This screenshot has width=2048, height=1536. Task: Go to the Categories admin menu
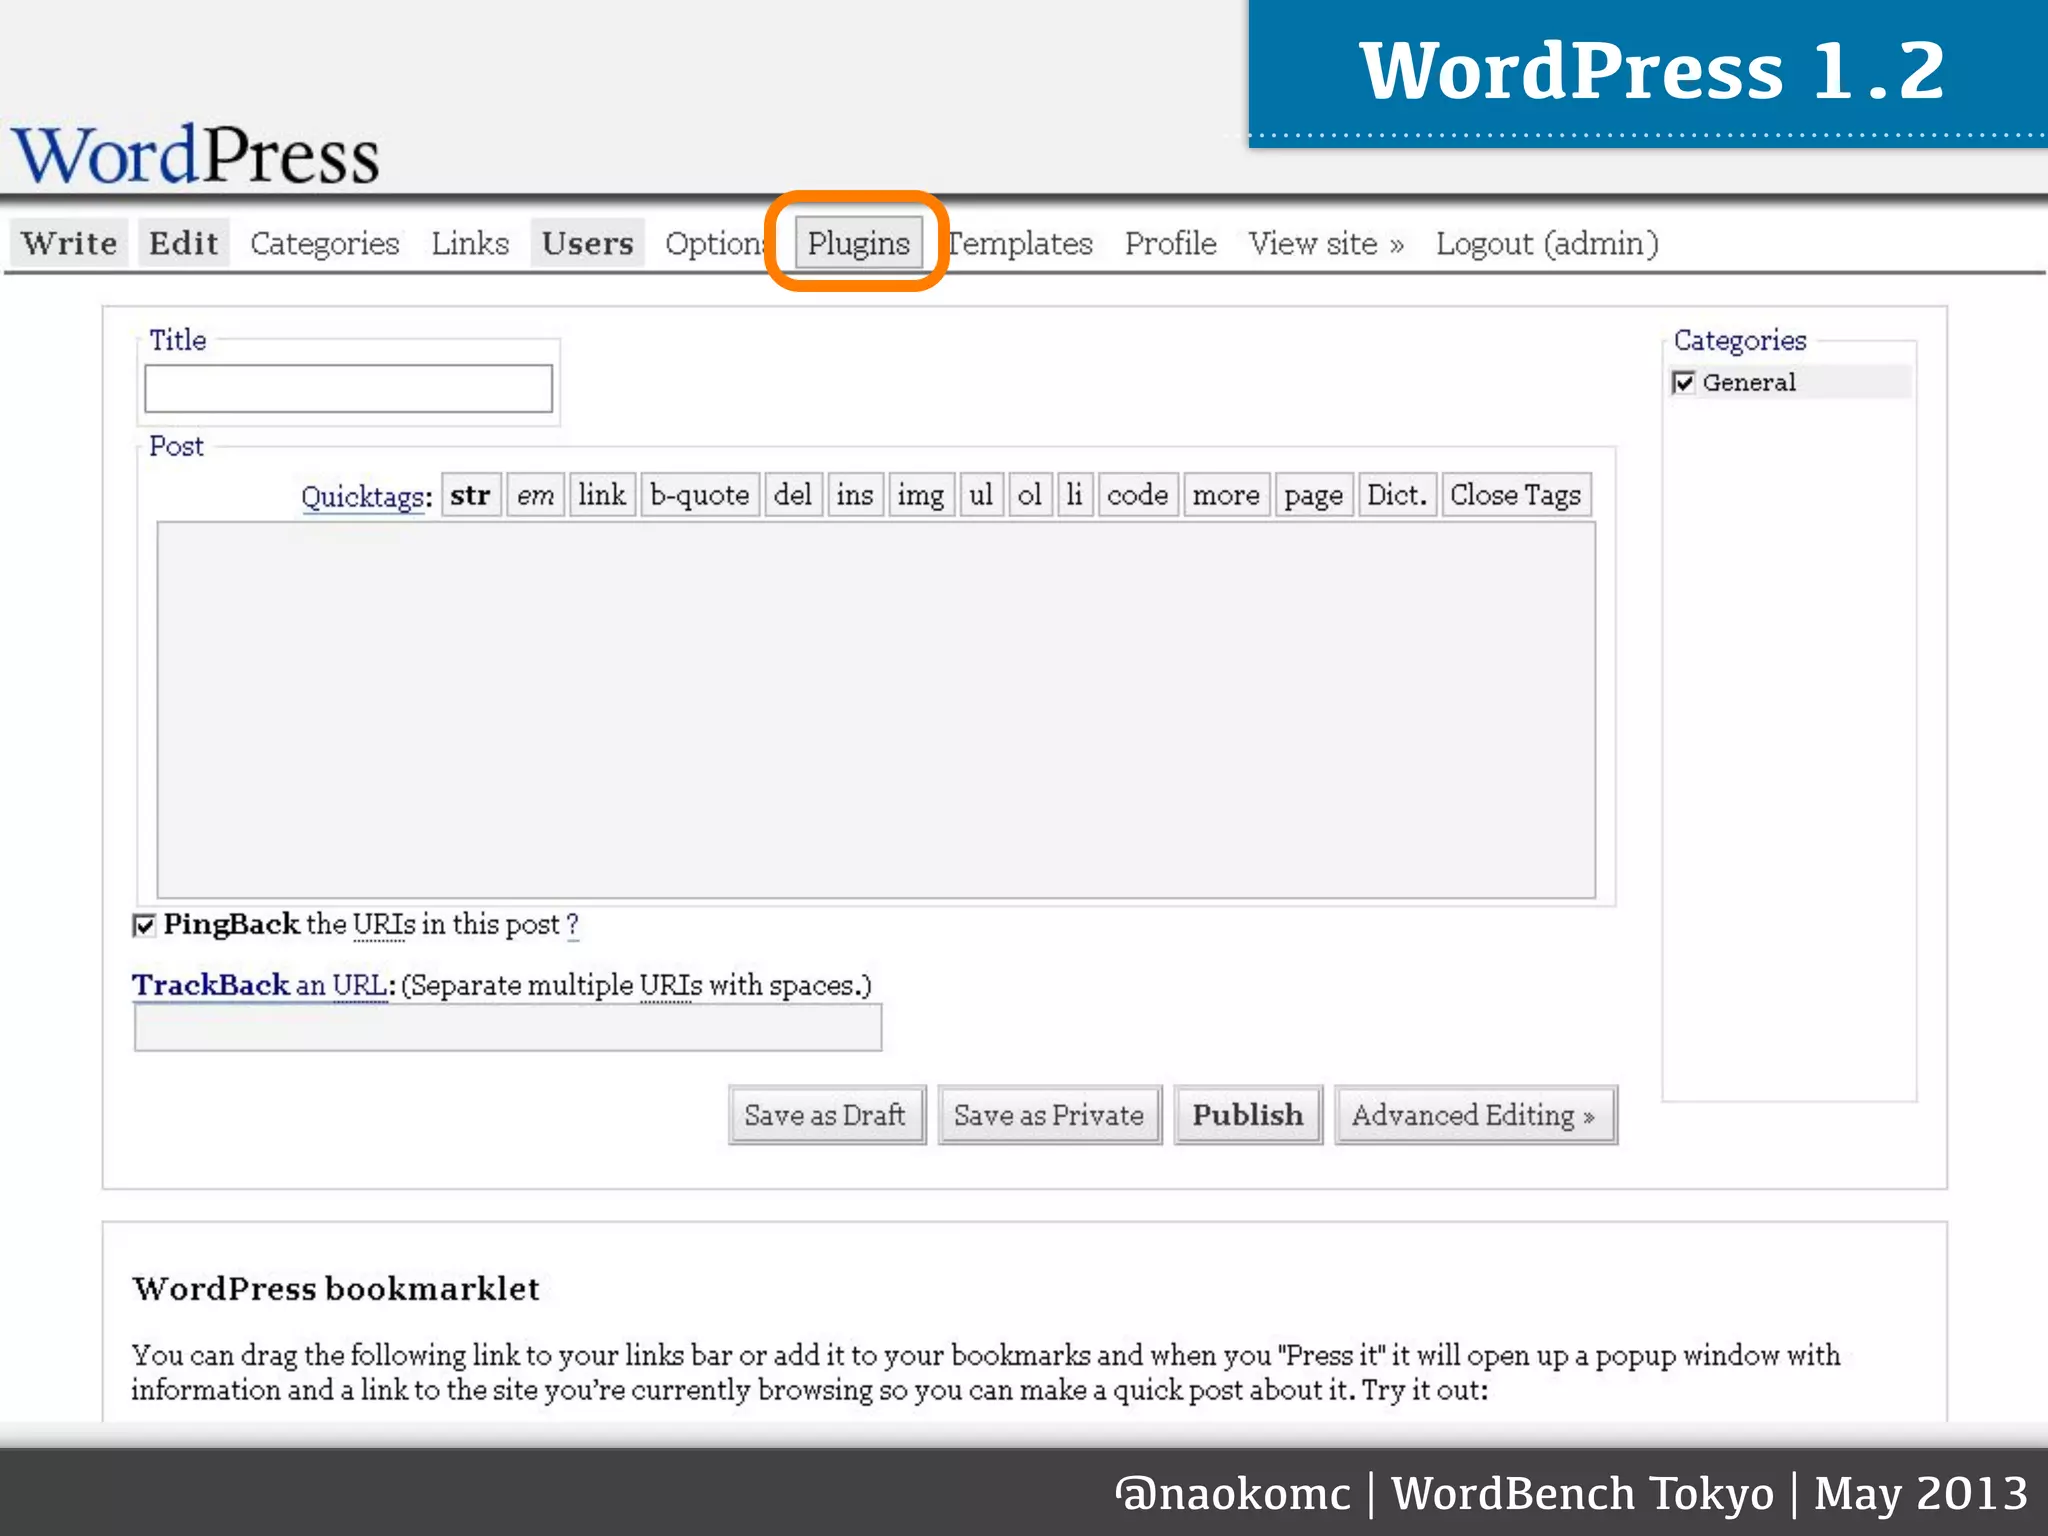point(324,243)
